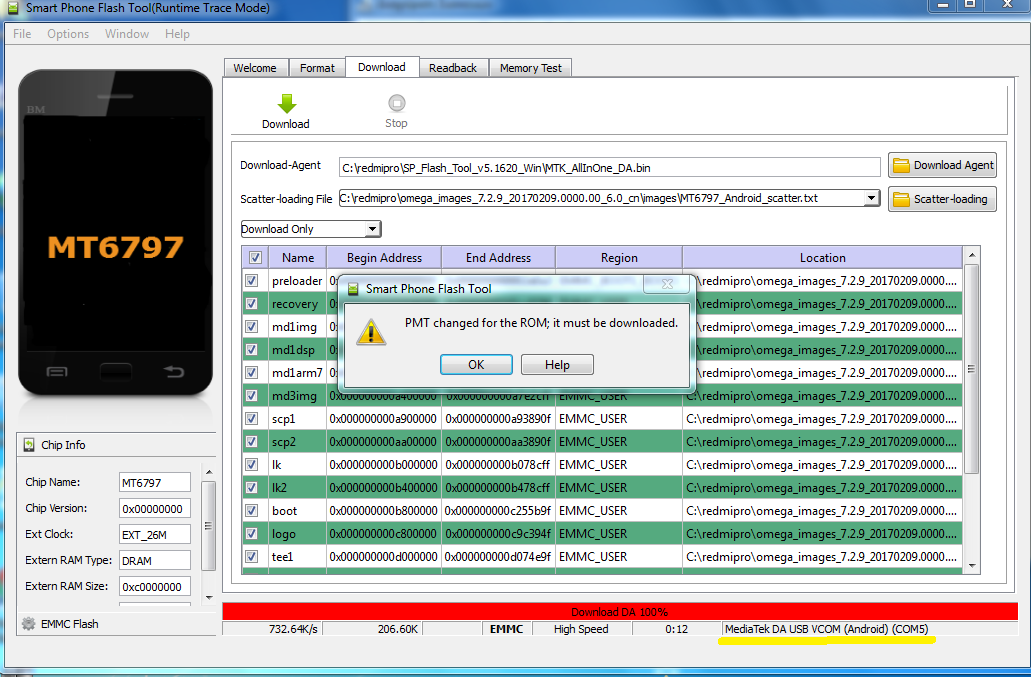
Task: Click the Stop icon in toolbar
Action: (396, 103)
